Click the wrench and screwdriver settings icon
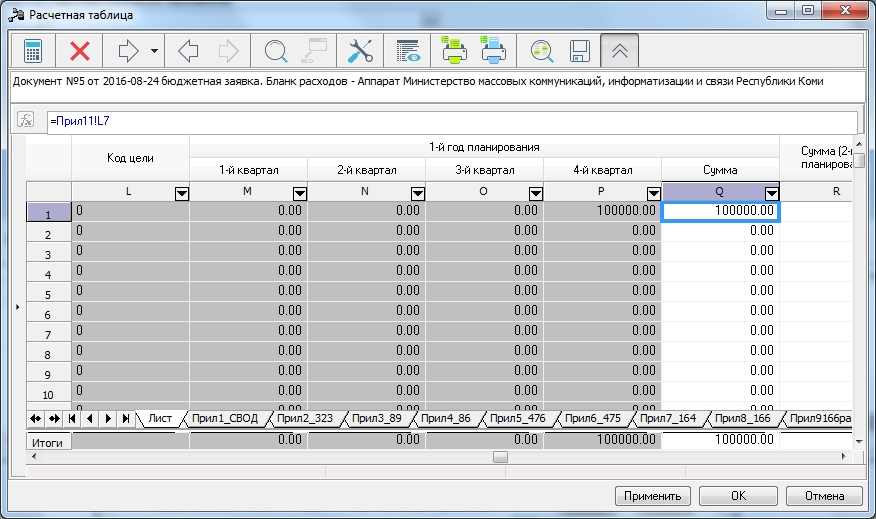Image resolution: width=876 pixels, height=519 pixels. pos(360,51)
